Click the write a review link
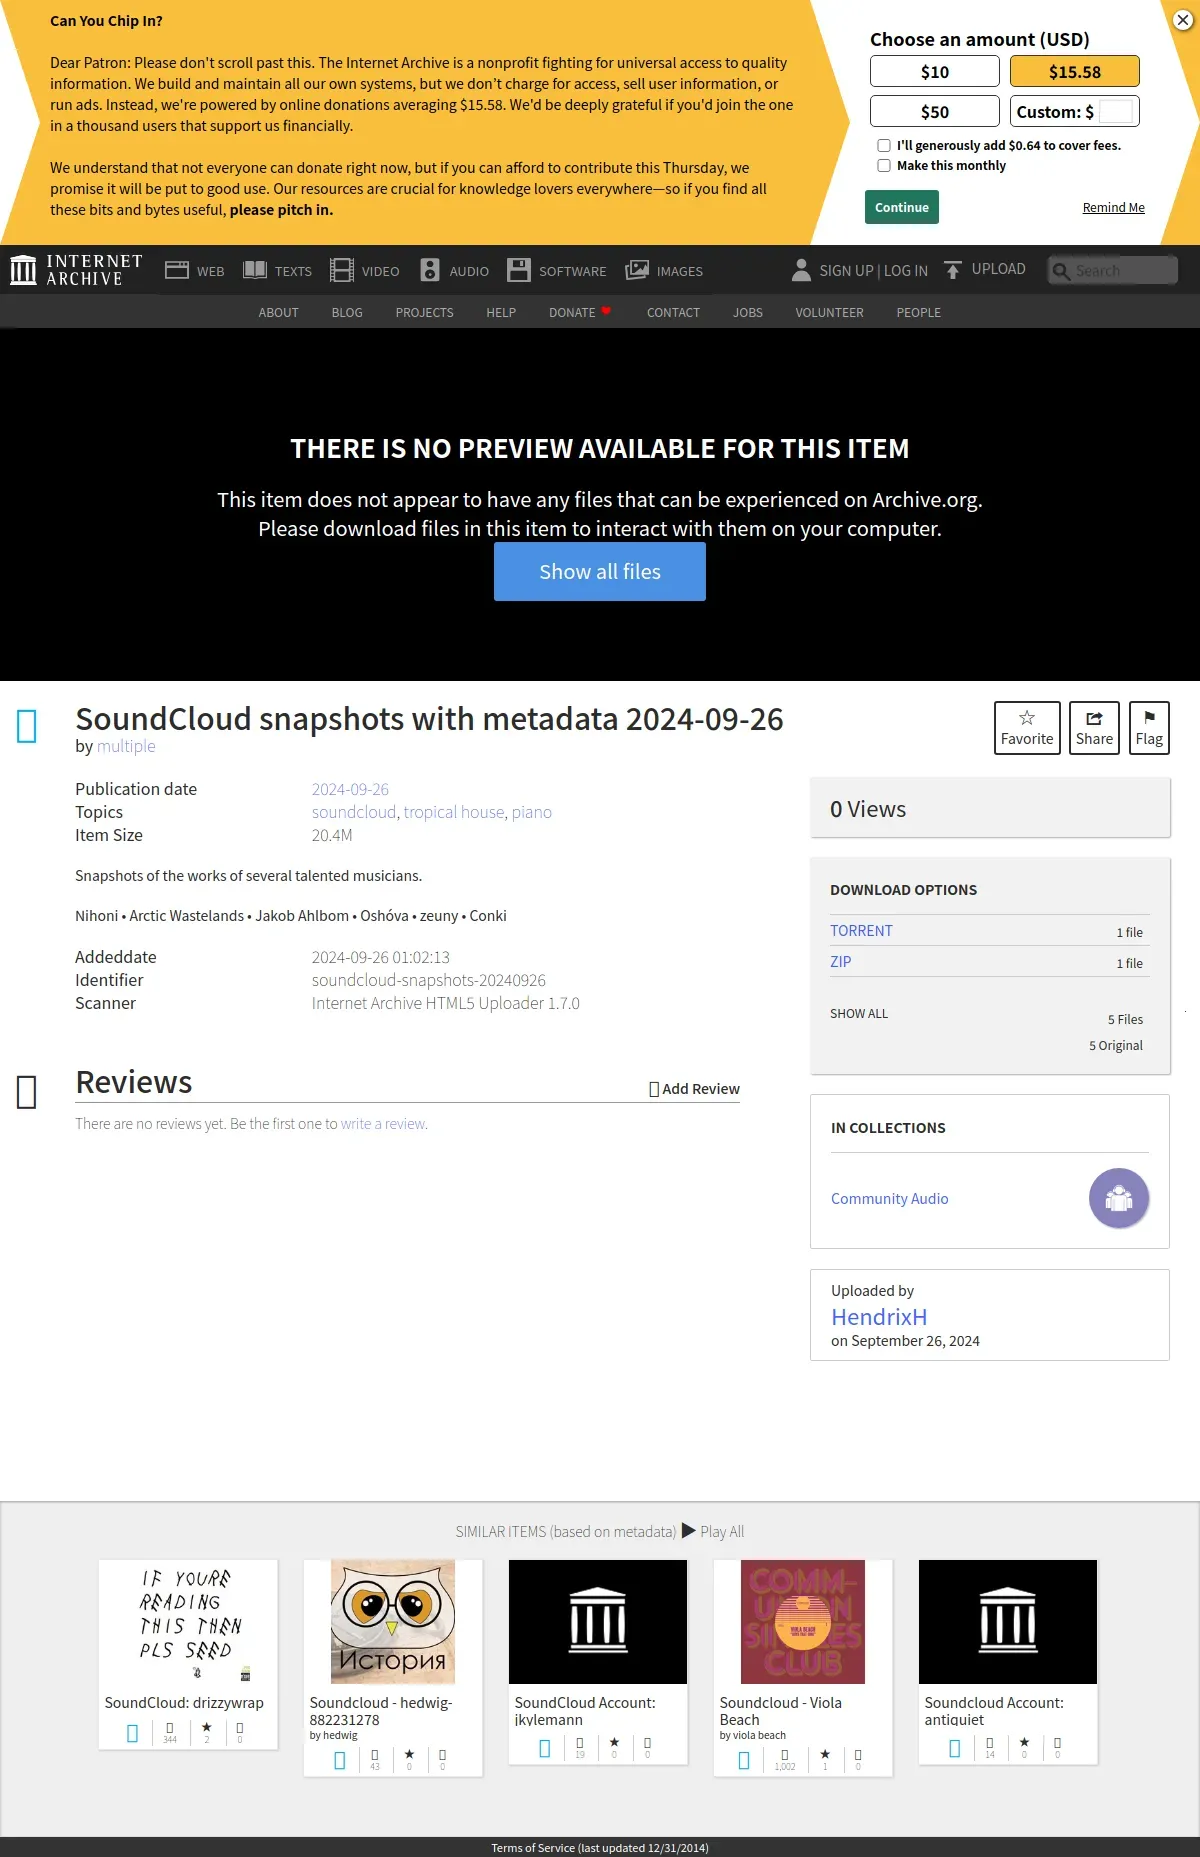Image resolution: width=1200 pixels, height=1857 pixels. click(x=383, y=1124)
